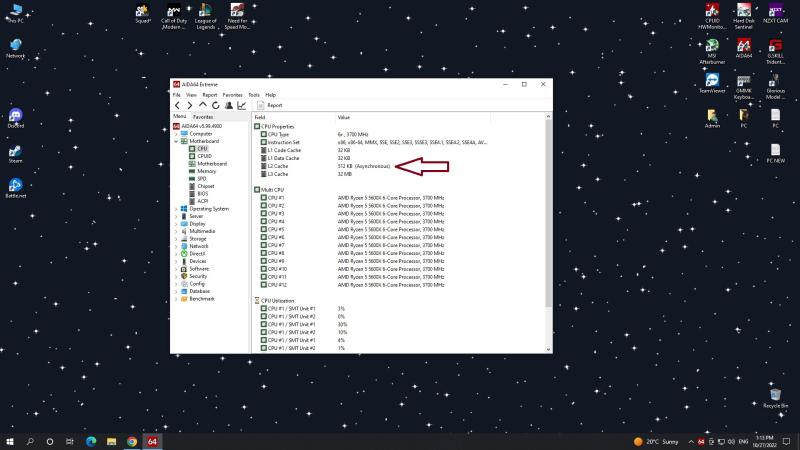Click the Value column header

click(x=344, y=117)
